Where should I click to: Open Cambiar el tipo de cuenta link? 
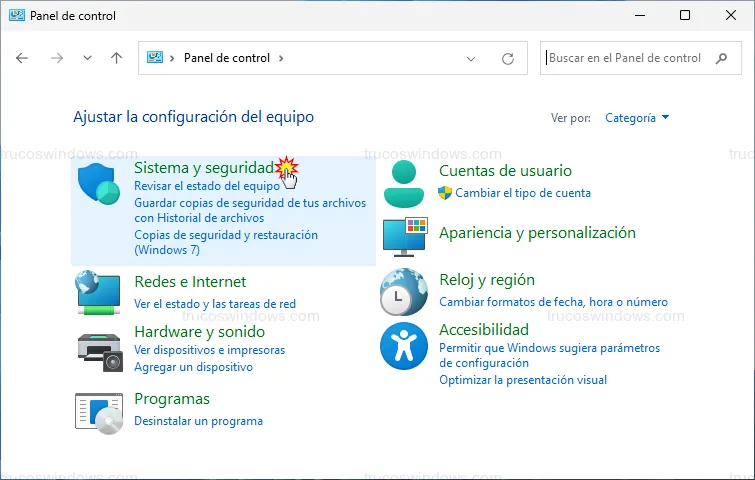click(x=522, y=193)
